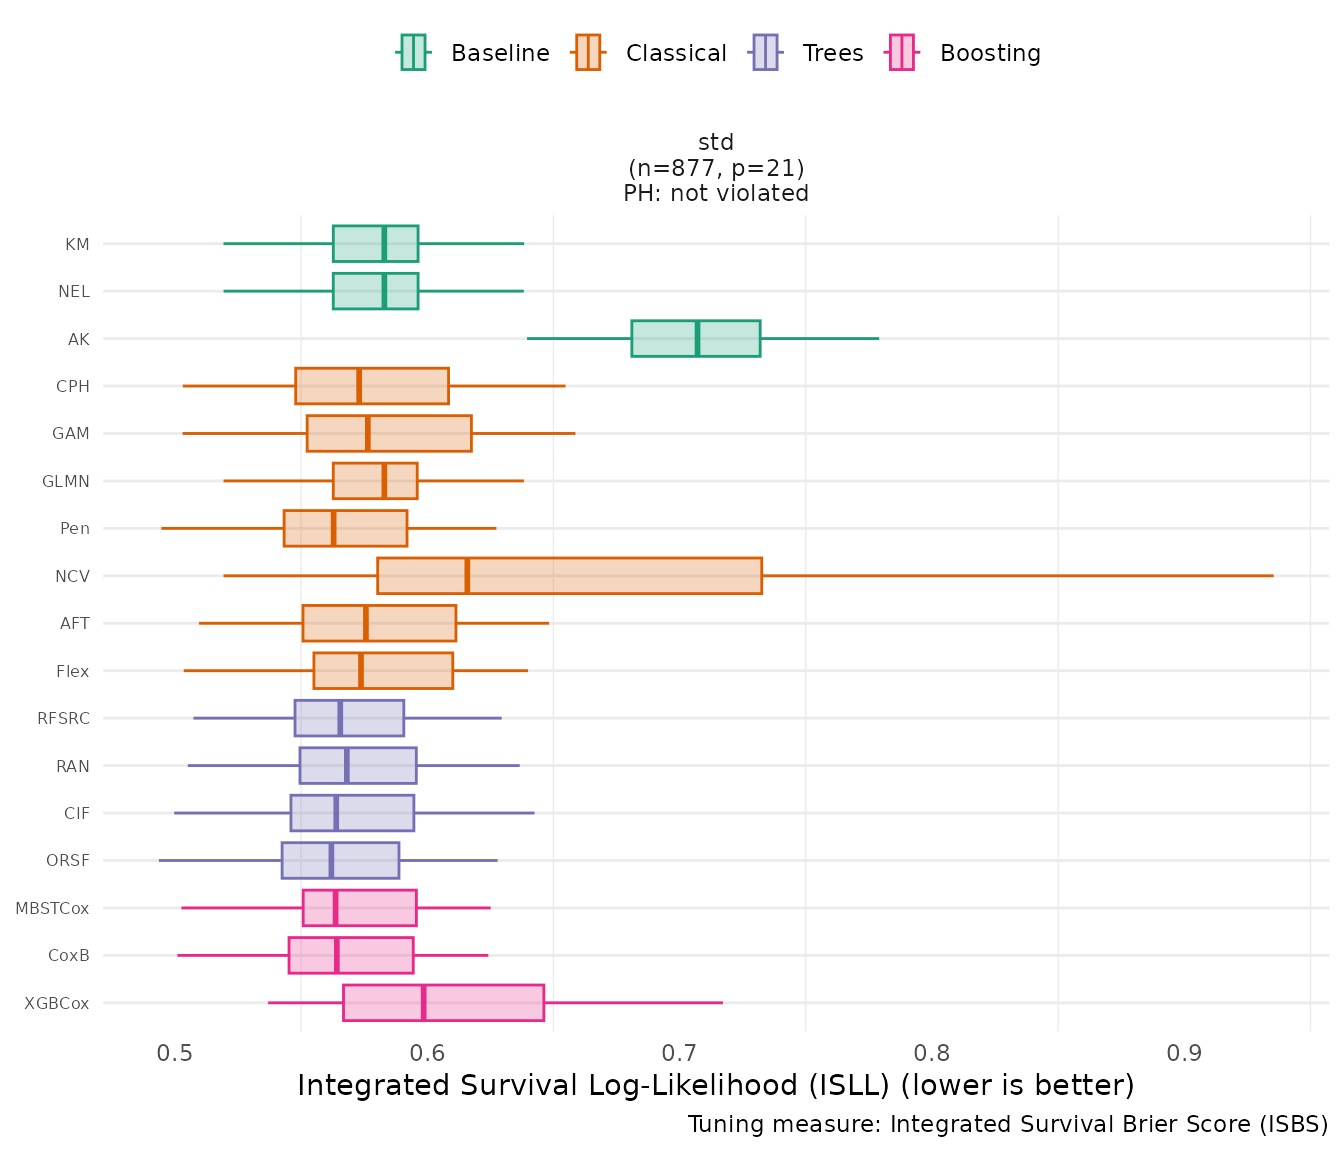Select the RFSRC boxplot box
Image resolution: width=1344 pixels, height=1152 pixels.
tap(349, 718)
